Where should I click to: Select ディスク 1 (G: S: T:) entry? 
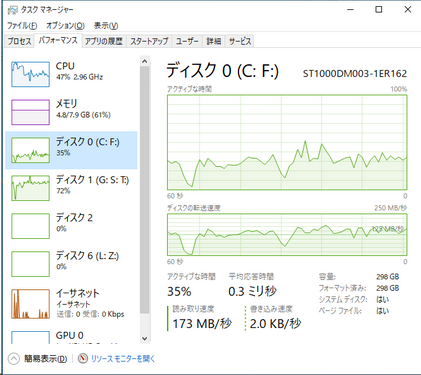[x=71, y=188]
